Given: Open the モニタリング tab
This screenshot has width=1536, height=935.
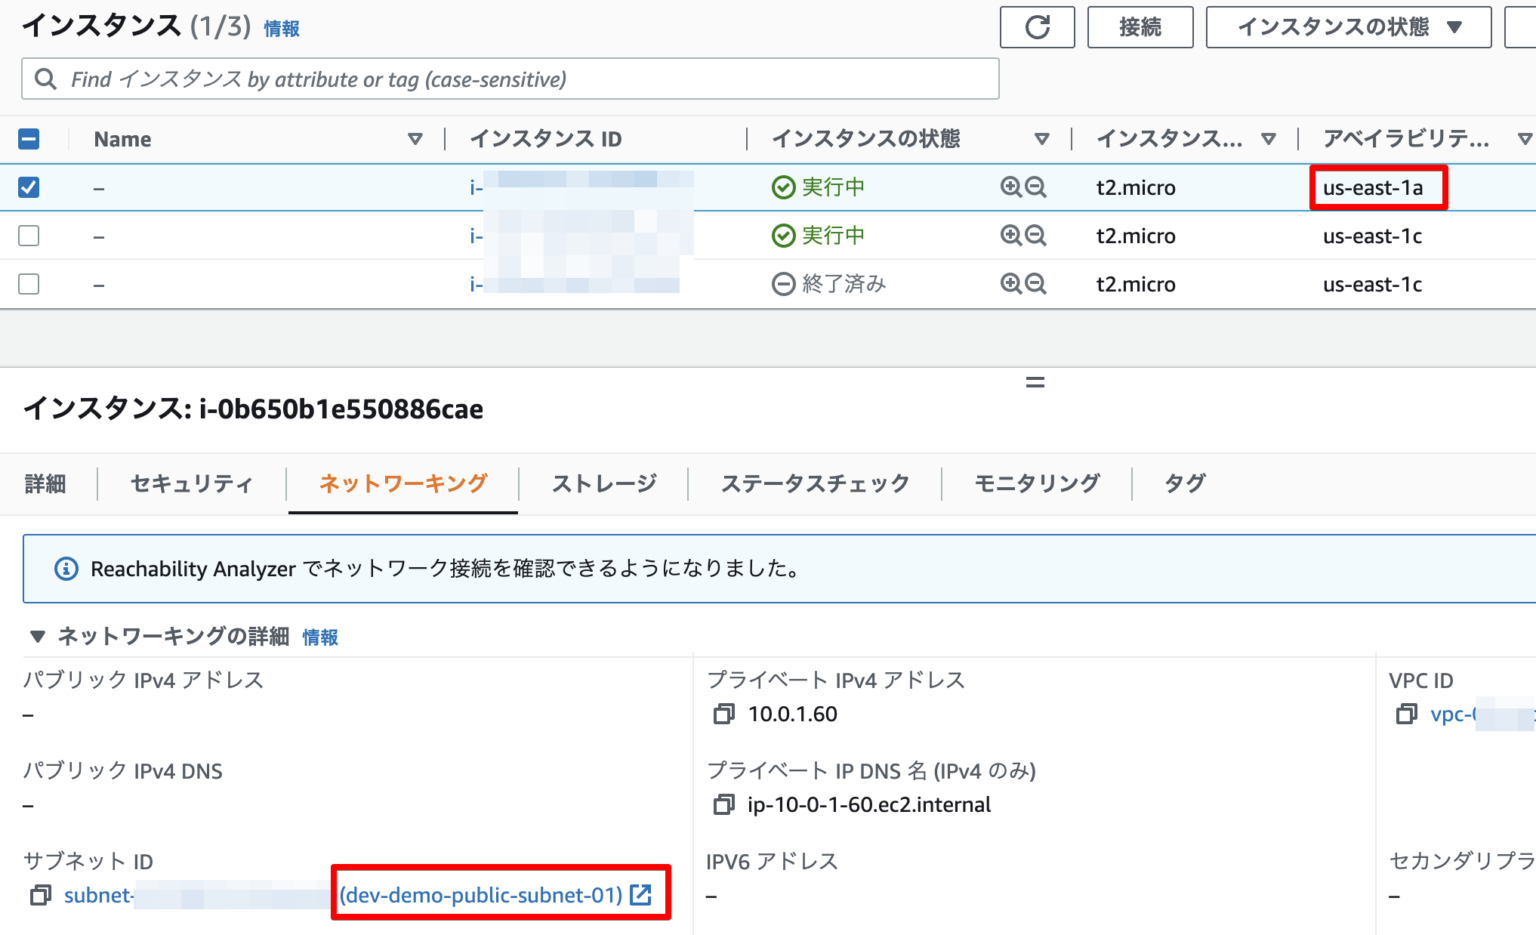Looking at the screenshot, I should (1037, 484).
